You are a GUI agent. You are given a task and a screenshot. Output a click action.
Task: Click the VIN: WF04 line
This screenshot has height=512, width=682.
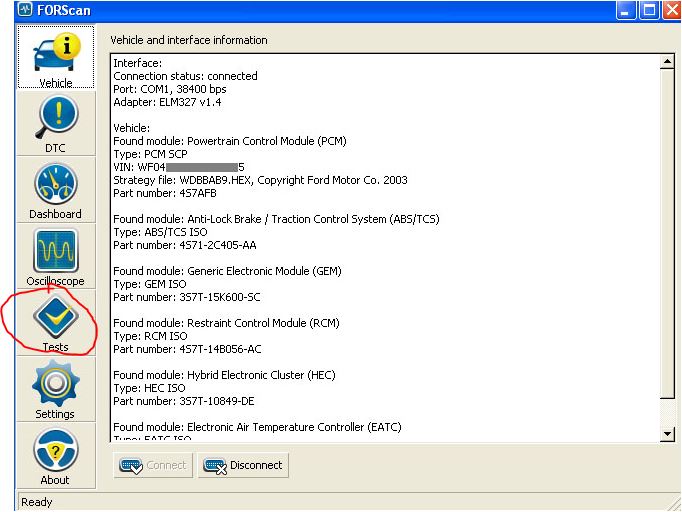[179, 167]
